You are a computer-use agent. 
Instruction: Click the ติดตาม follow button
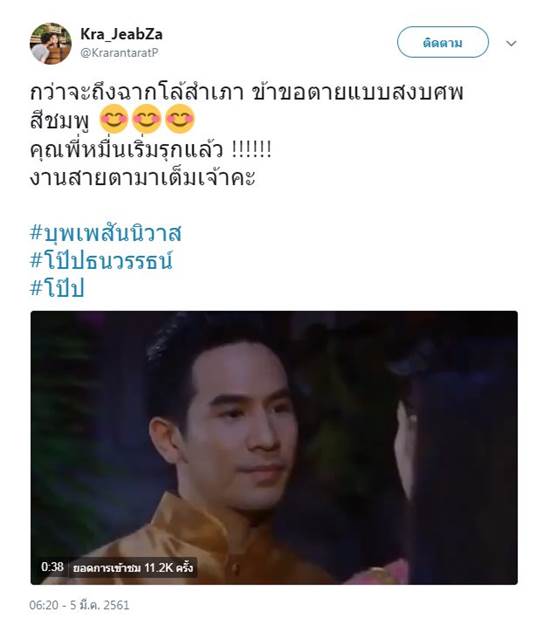443,42
